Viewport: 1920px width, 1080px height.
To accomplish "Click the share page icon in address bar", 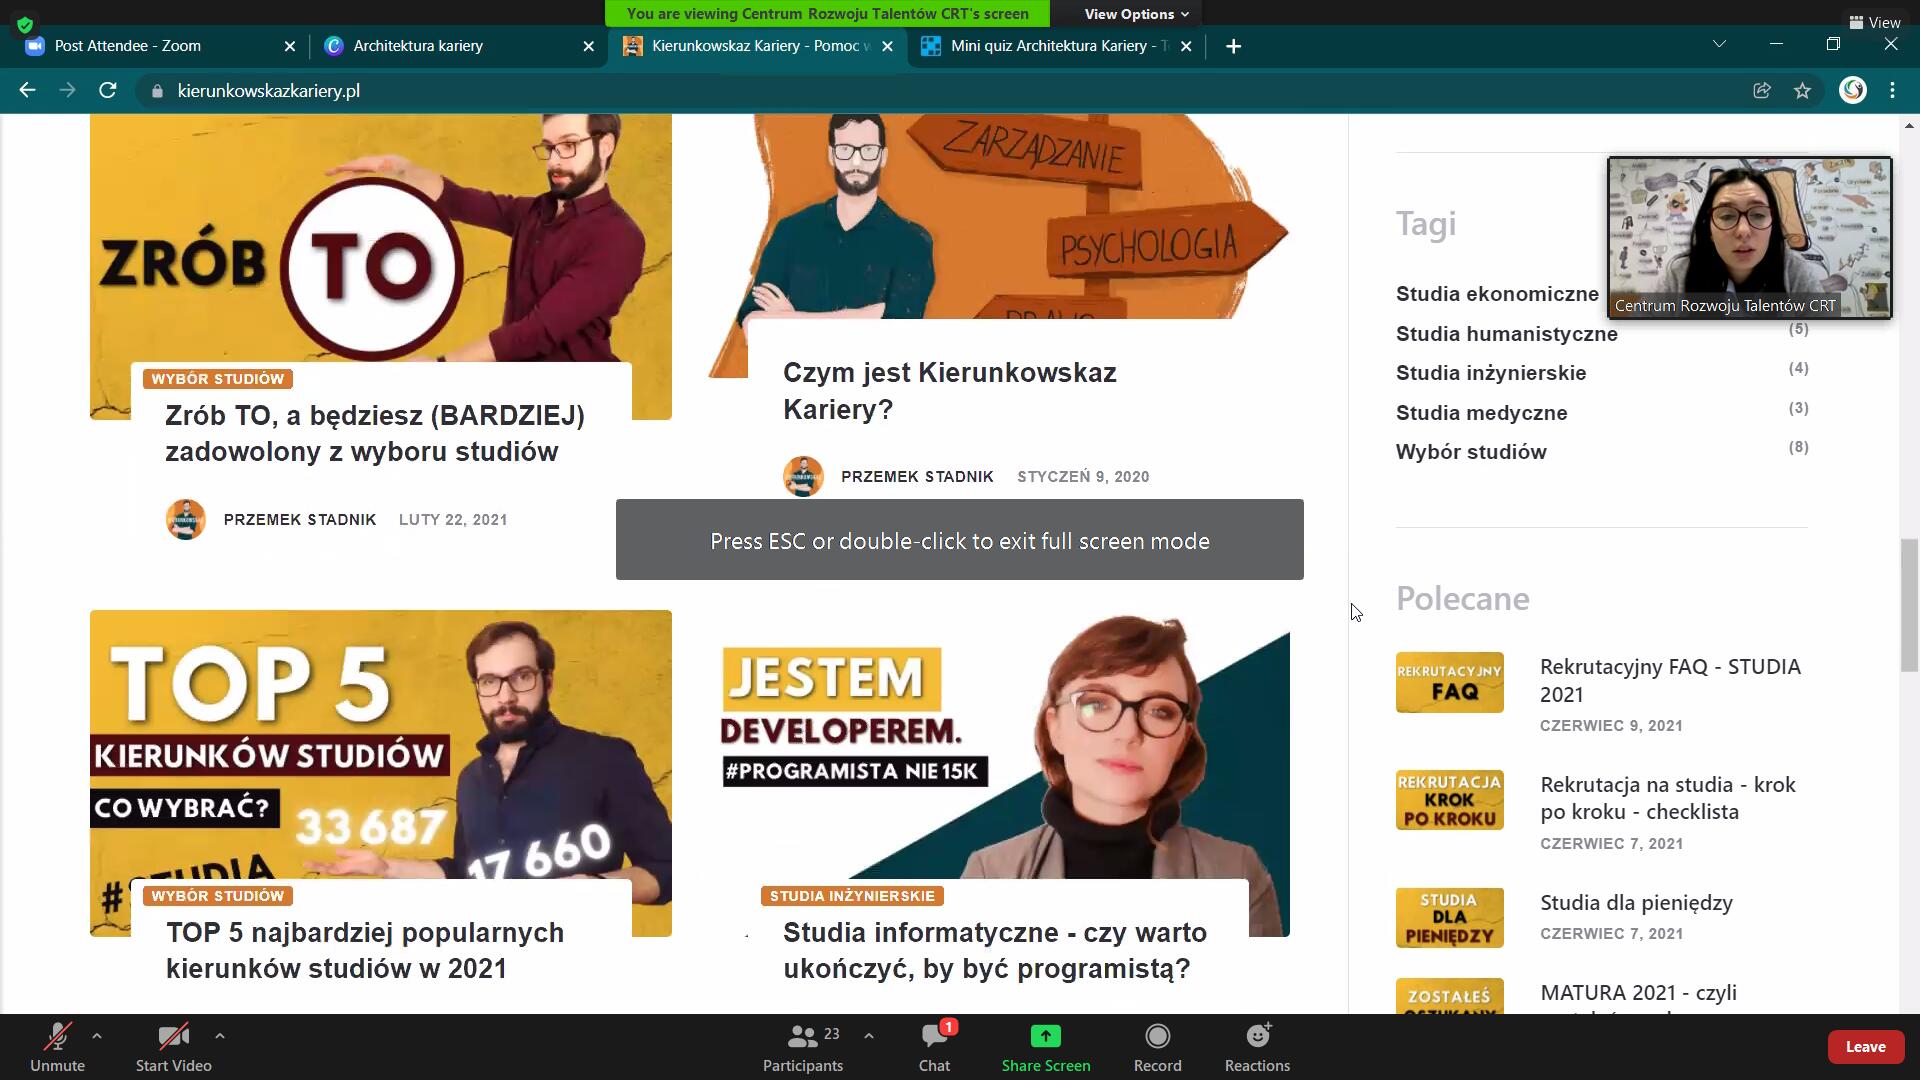I will pos(1762,91).
